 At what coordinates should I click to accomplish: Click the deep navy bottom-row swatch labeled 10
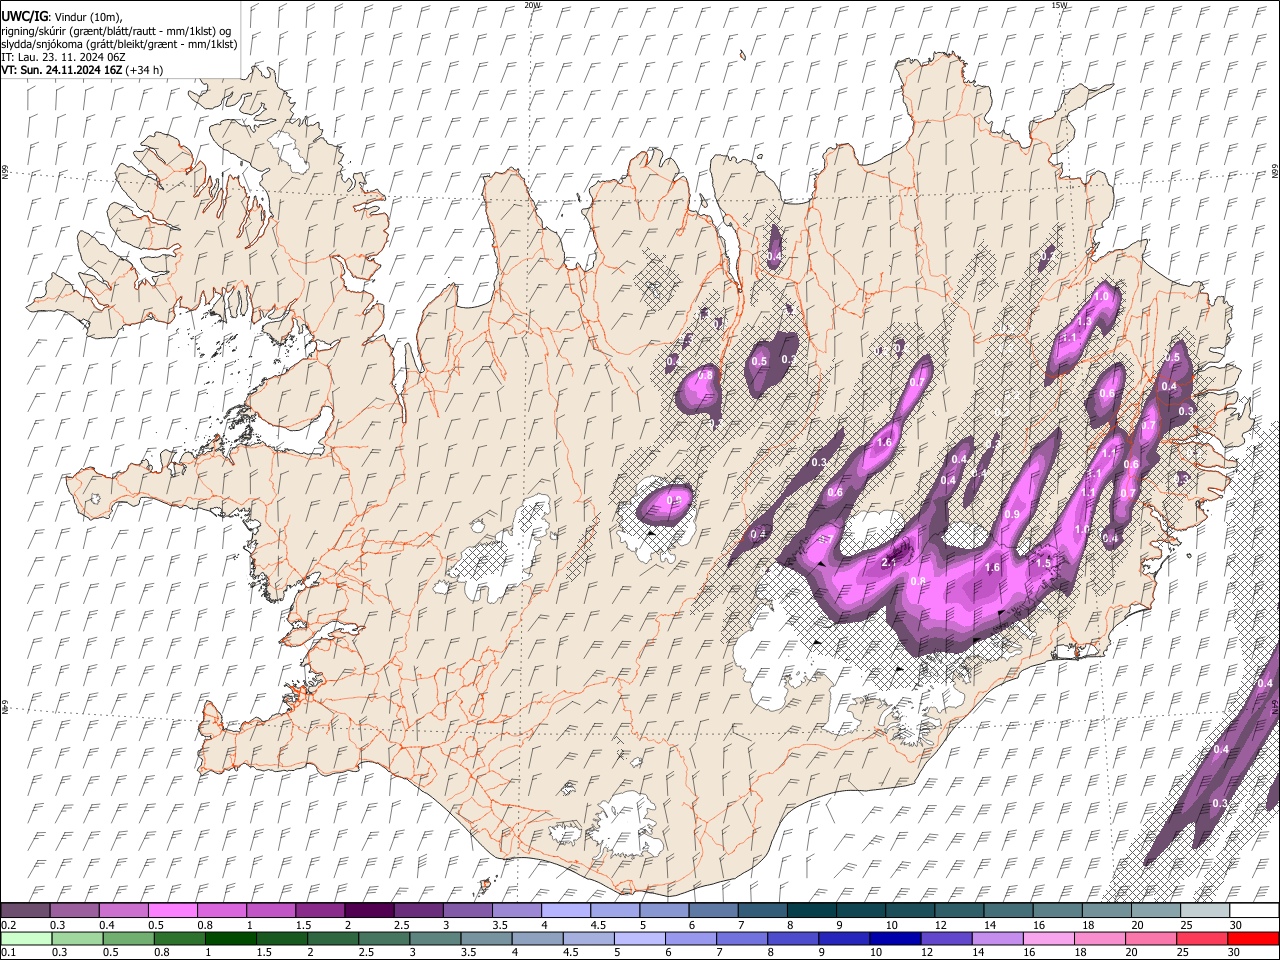point(896,938)
